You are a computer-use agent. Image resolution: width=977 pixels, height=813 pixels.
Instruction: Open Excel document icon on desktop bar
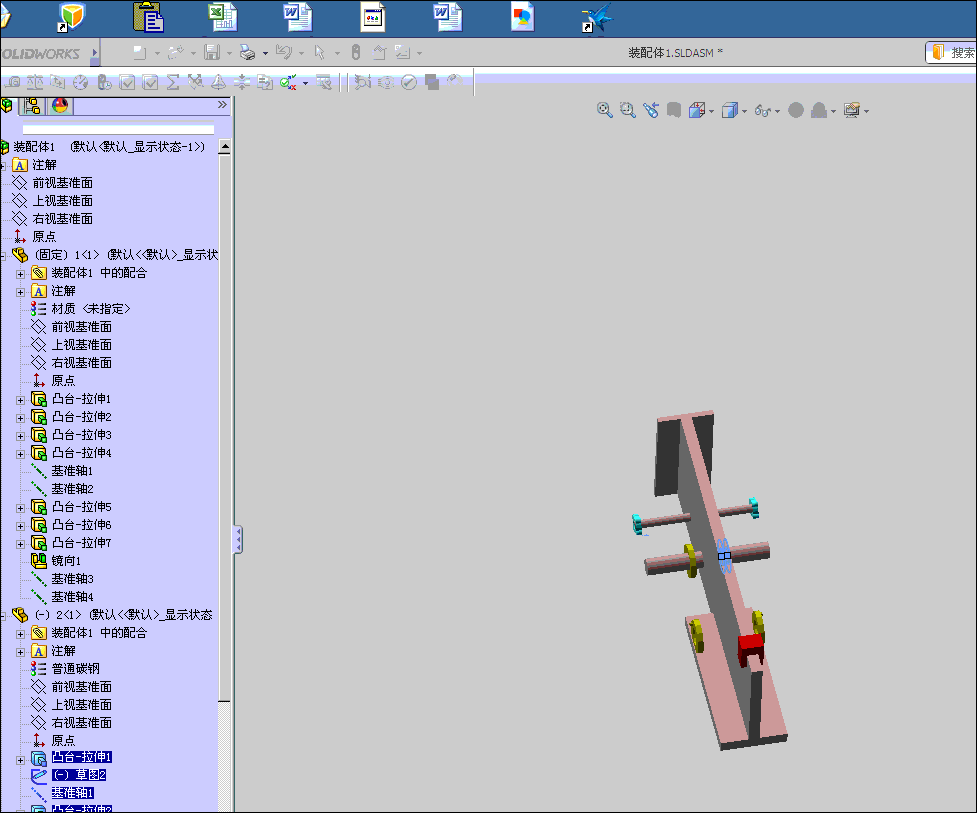click(222, 17)
